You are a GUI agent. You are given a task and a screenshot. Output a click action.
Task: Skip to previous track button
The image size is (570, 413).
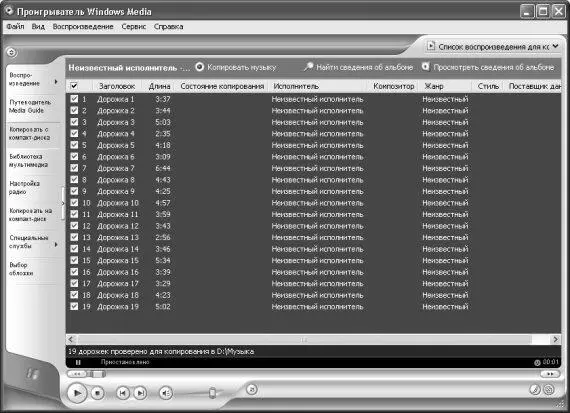pyautogui.click(x=123, y=393)
